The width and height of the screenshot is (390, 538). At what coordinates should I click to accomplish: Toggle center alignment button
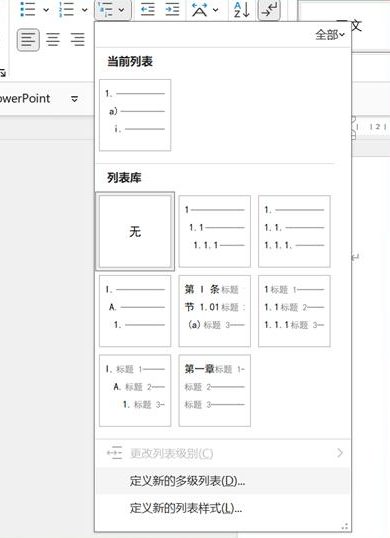pos(53,40)
